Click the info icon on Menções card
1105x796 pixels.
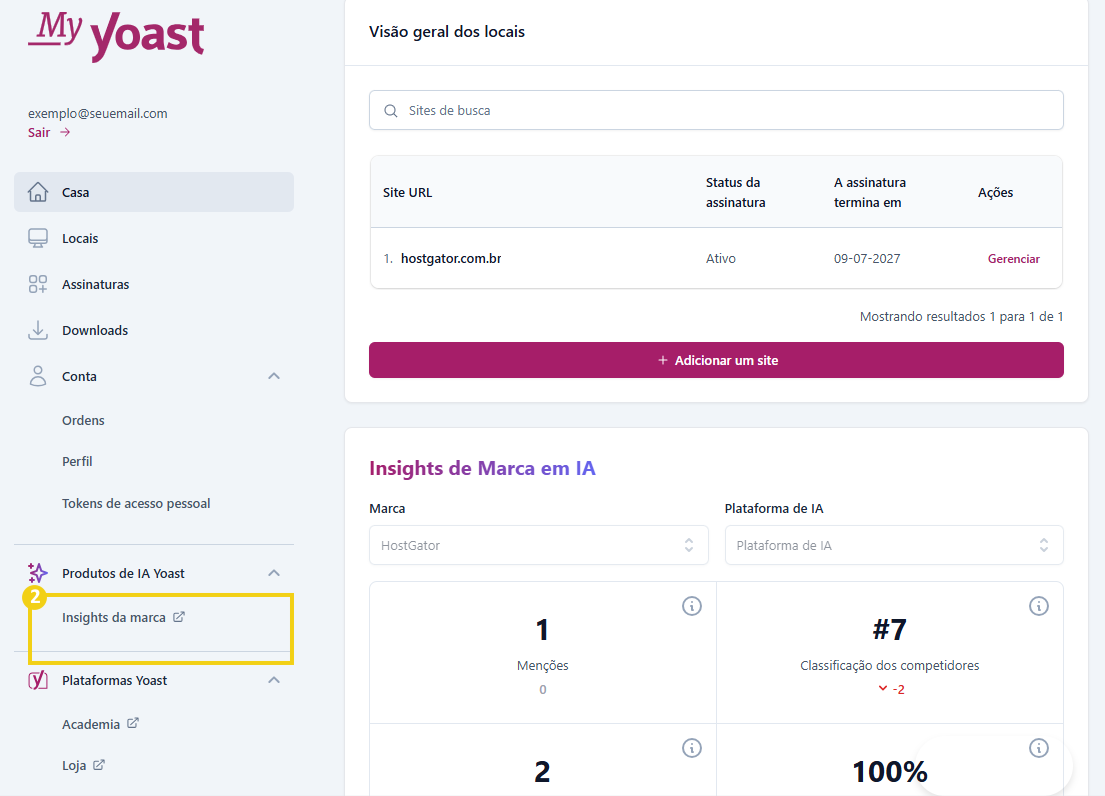(x=692, y=606)
